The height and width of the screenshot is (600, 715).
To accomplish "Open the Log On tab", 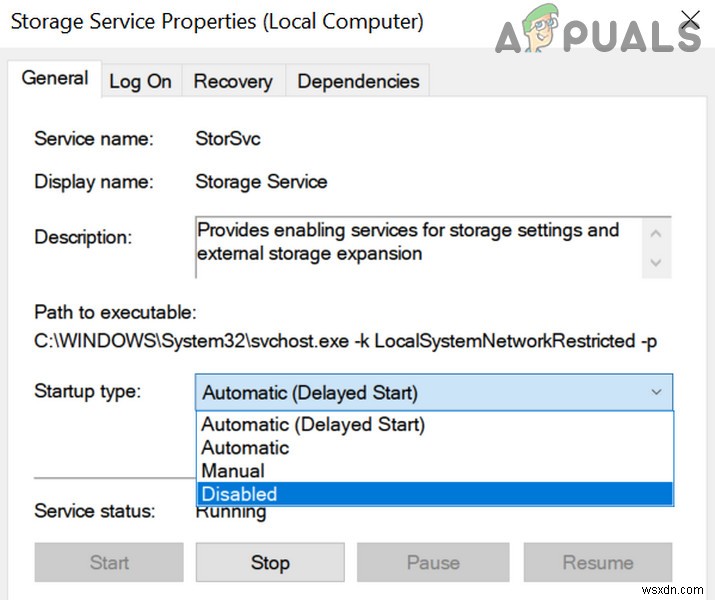I will click(x=140, y=81).
